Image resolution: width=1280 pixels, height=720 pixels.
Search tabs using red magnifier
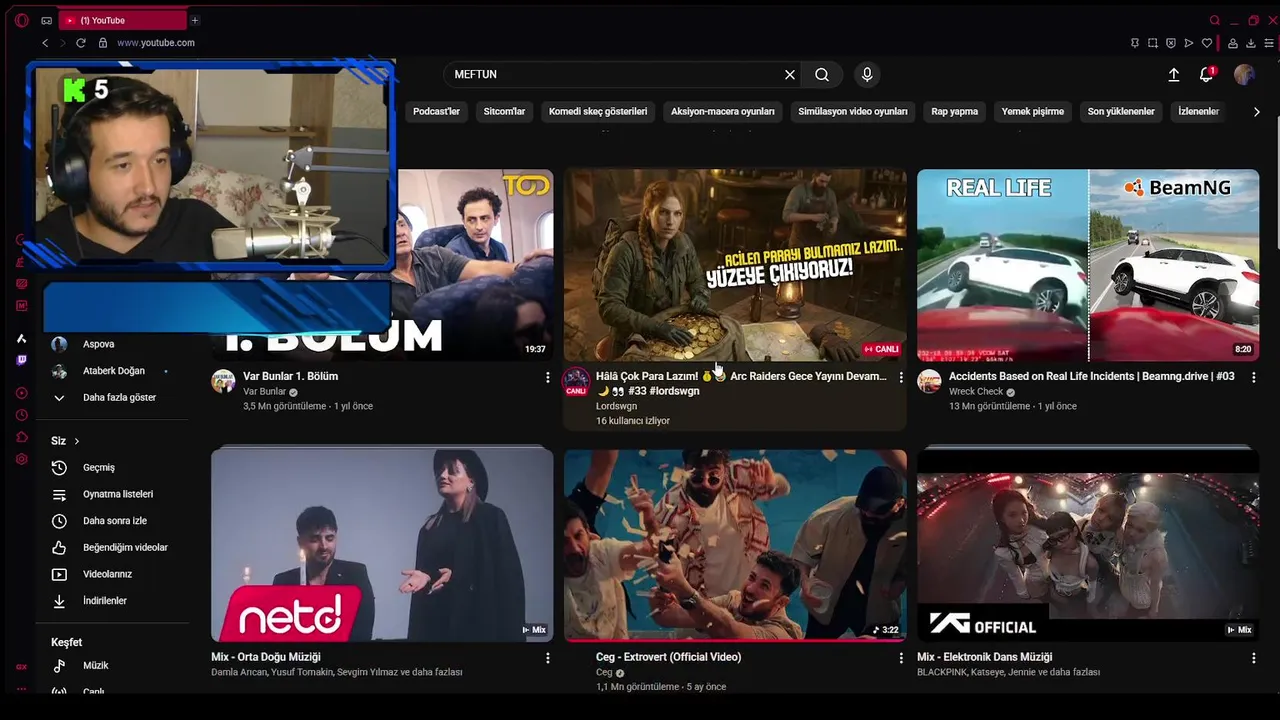[x=1214, y=20]
